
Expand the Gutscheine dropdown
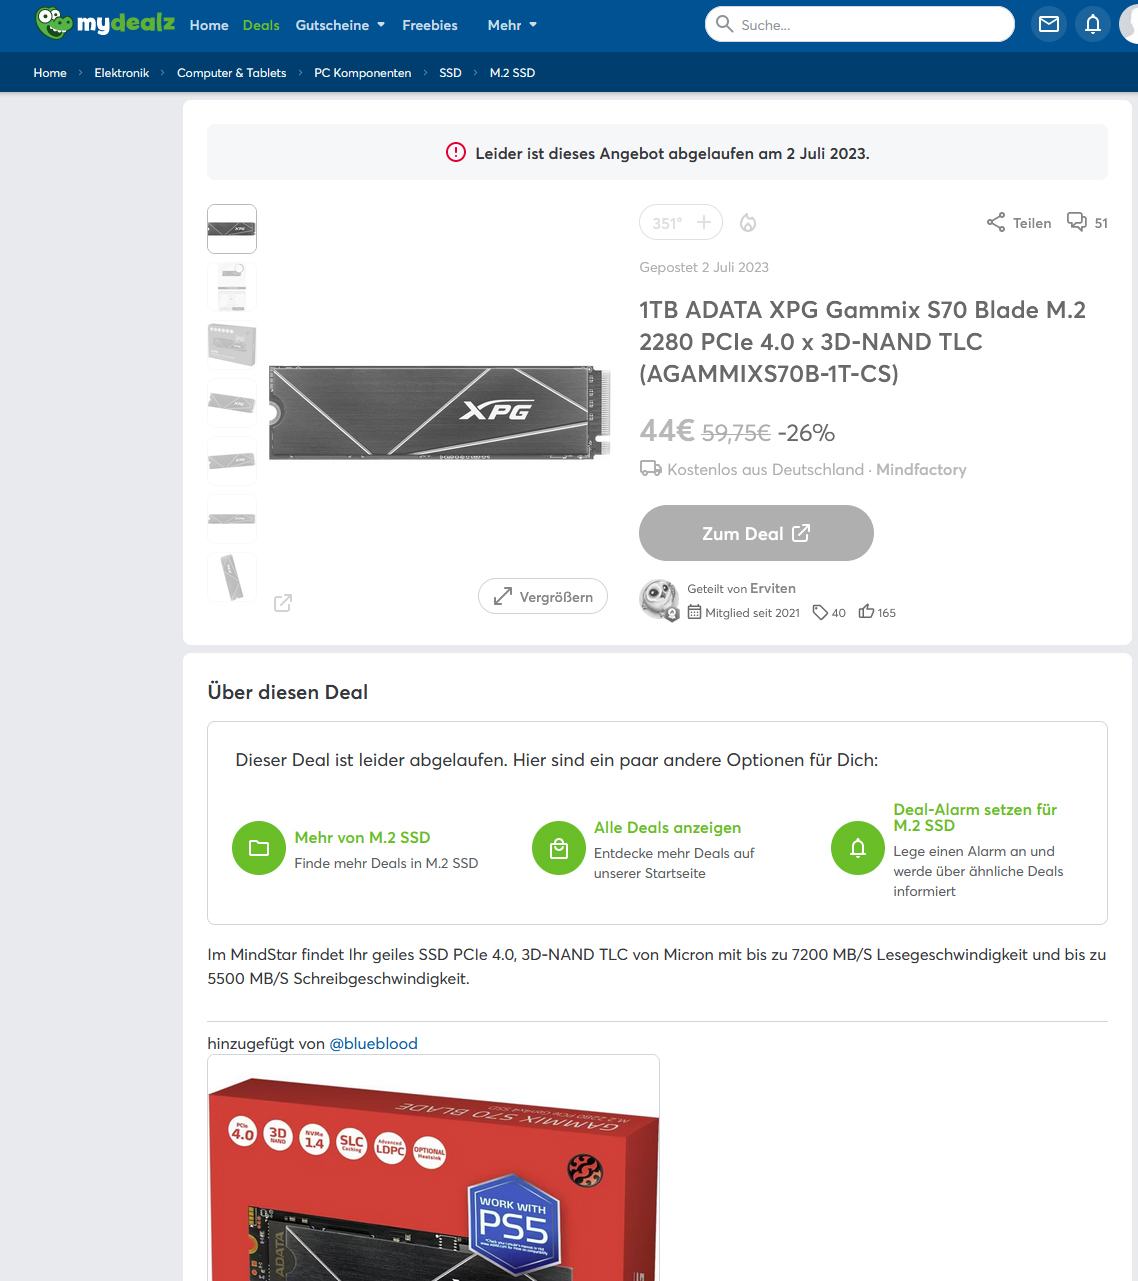coord(340,24)
